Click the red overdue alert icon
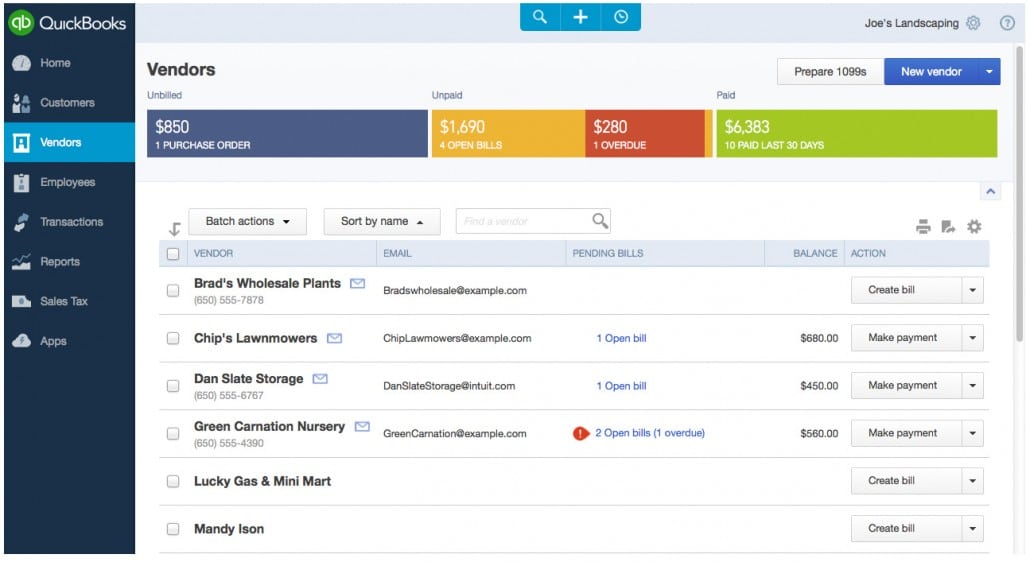The height and width of the screenshot is (562, 1030). [581, 433]
